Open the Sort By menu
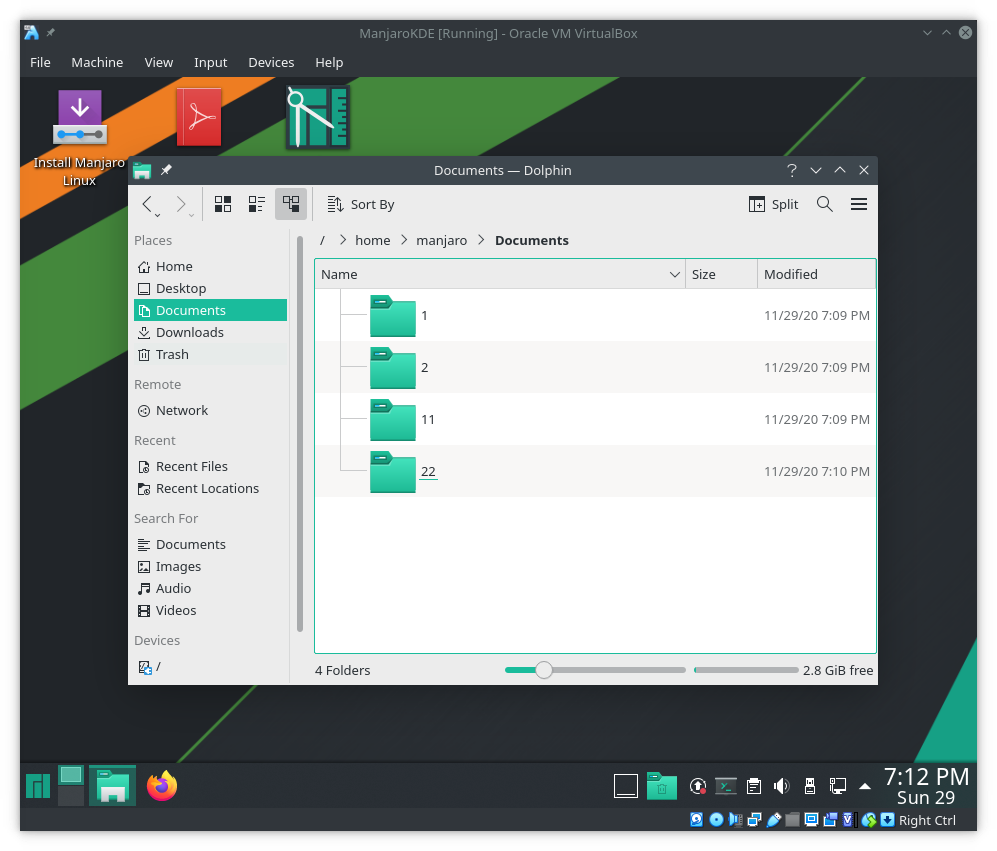This screenshot has height=851, width=997. [361, 204]
